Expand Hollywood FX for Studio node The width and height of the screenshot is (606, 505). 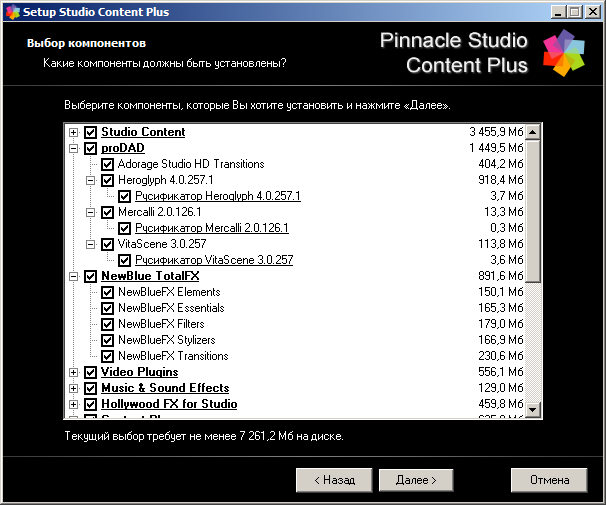(73, 405)
